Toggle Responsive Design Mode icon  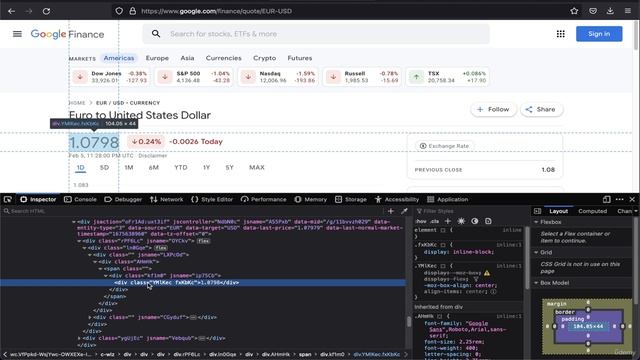tap(607, 199)
